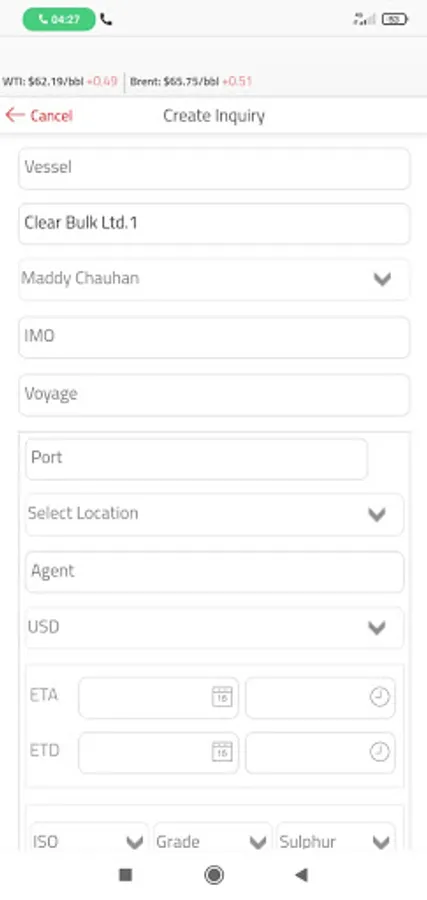The width and height of the screenshot is (427, 900).
Task: Open the ETD time clock icon
Action: tap(379, 751)
